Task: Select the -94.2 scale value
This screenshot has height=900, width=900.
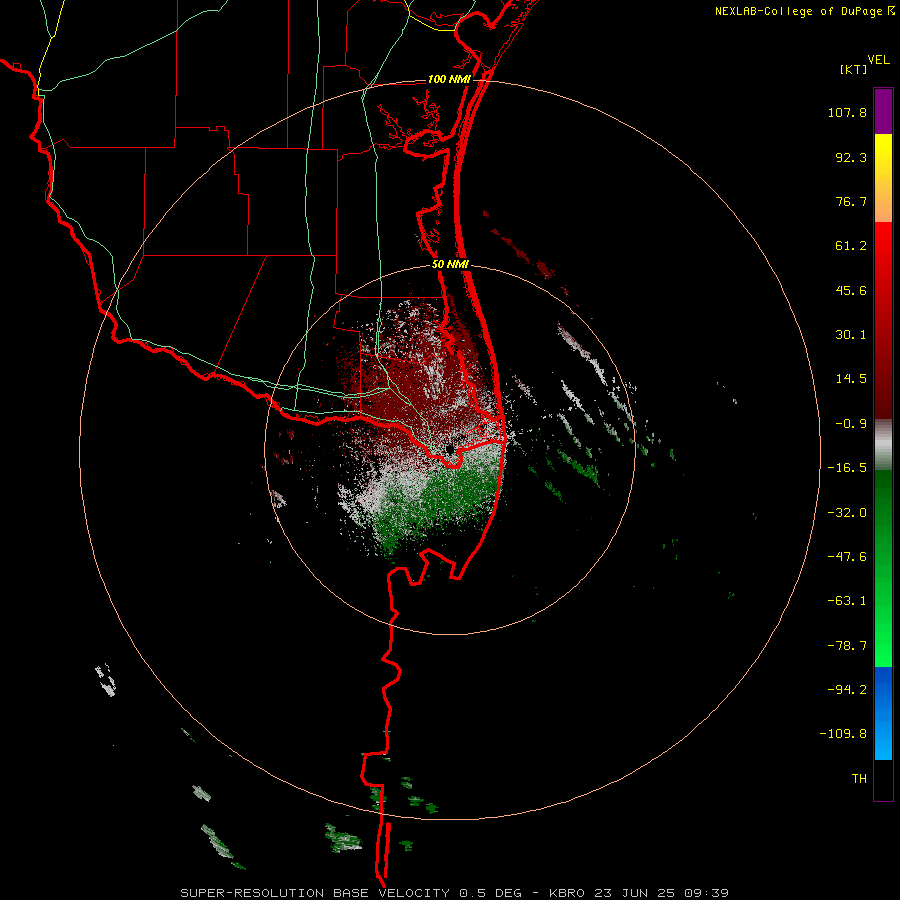Action: tap(847, 689)
